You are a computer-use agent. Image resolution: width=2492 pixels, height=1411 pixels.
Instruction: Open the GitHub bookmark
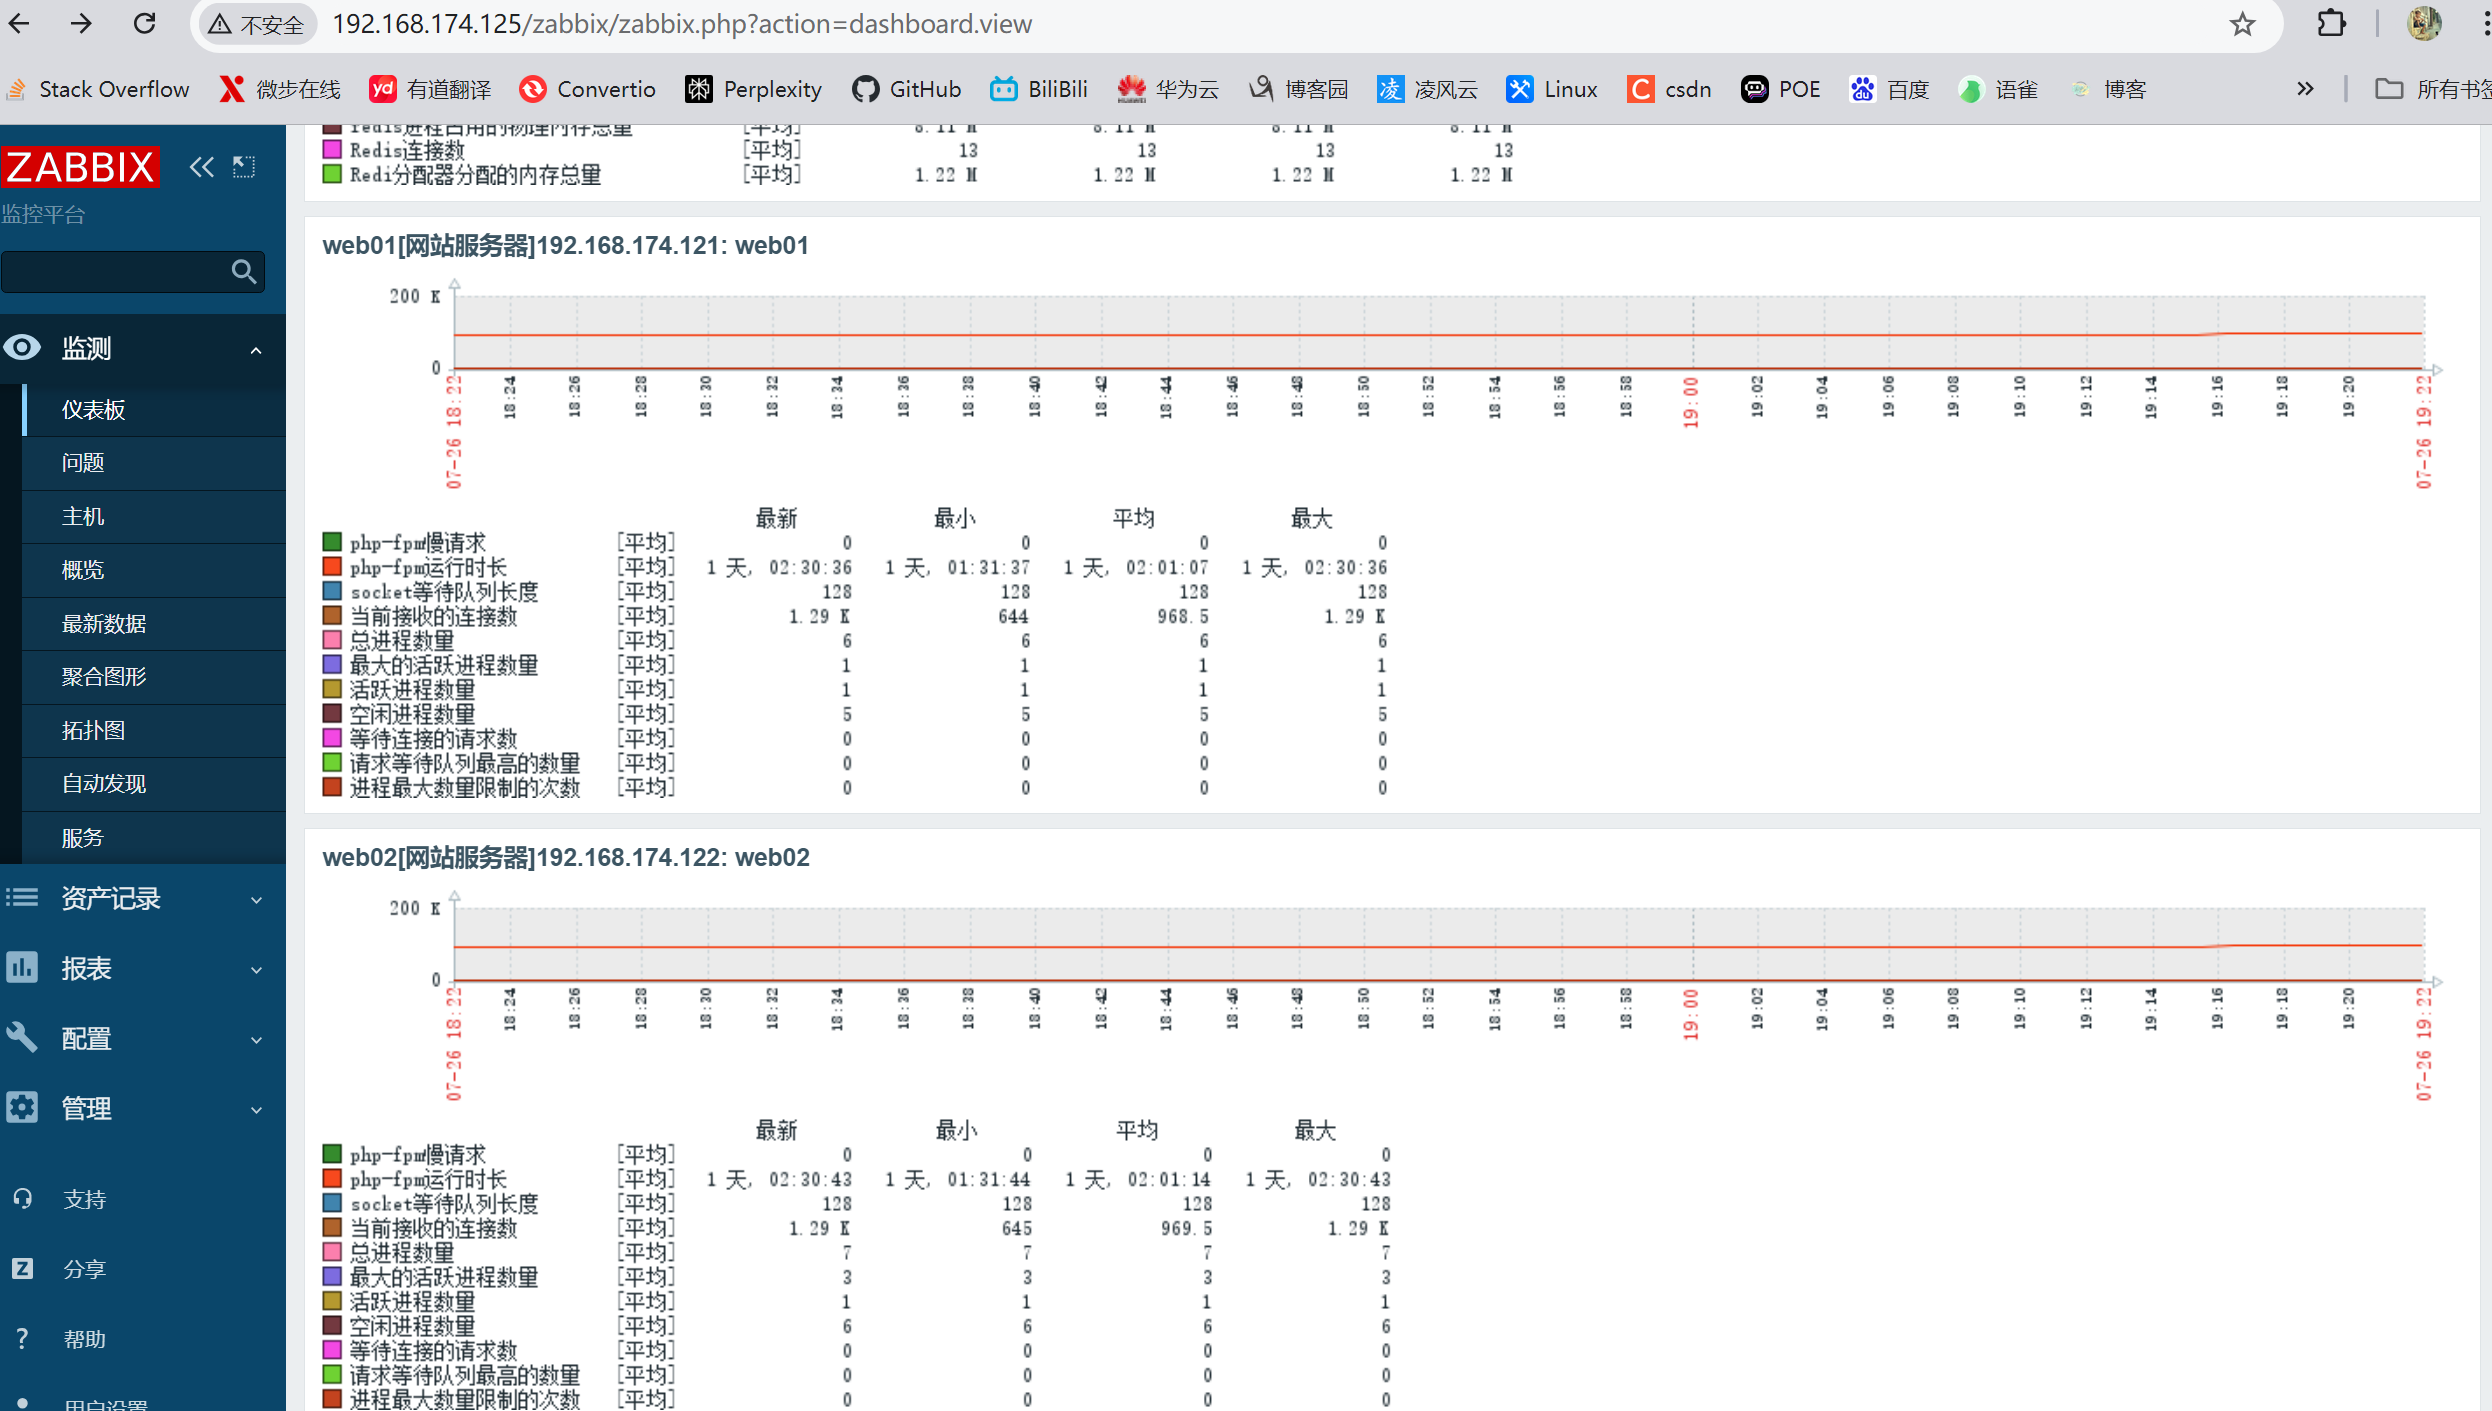[906, 90]
